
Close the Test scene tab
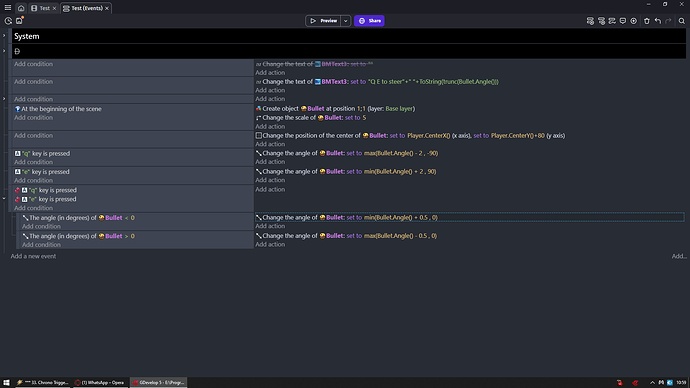point(55,8)
